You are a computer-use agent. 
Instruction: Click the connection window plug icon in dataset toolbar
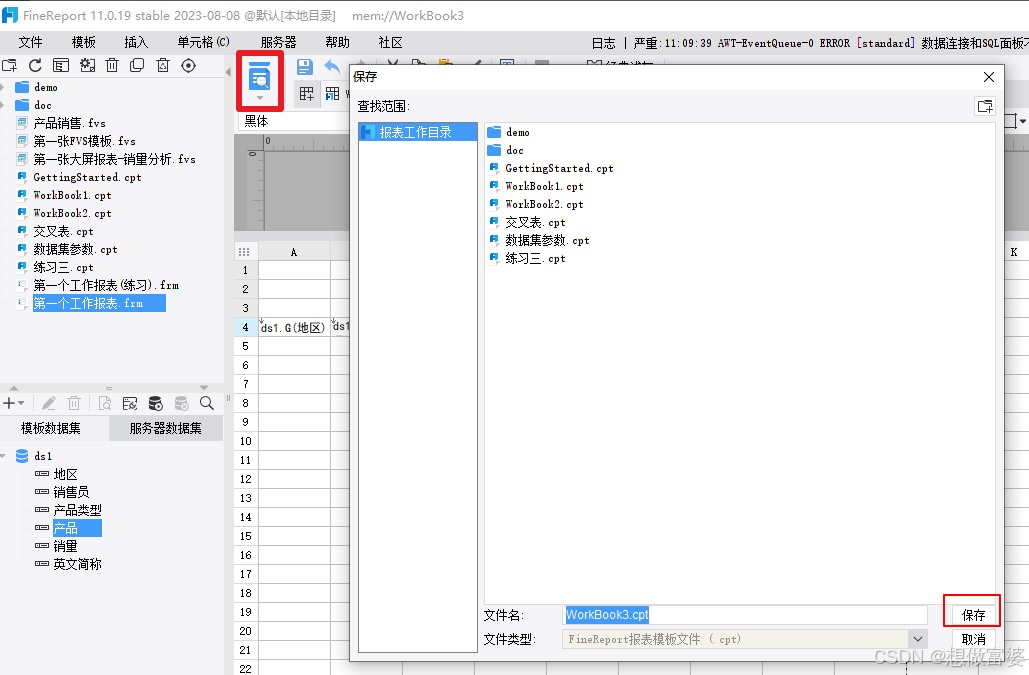coord(130,403)
